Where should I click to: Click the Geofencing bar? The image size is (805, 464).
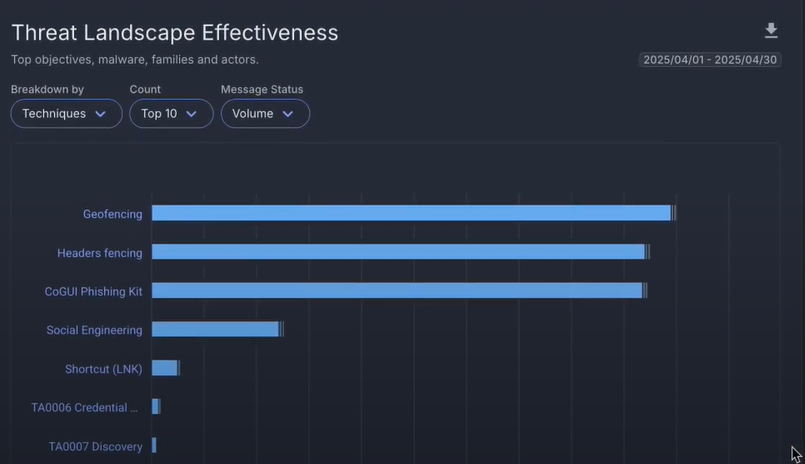[x=410, y=213]
